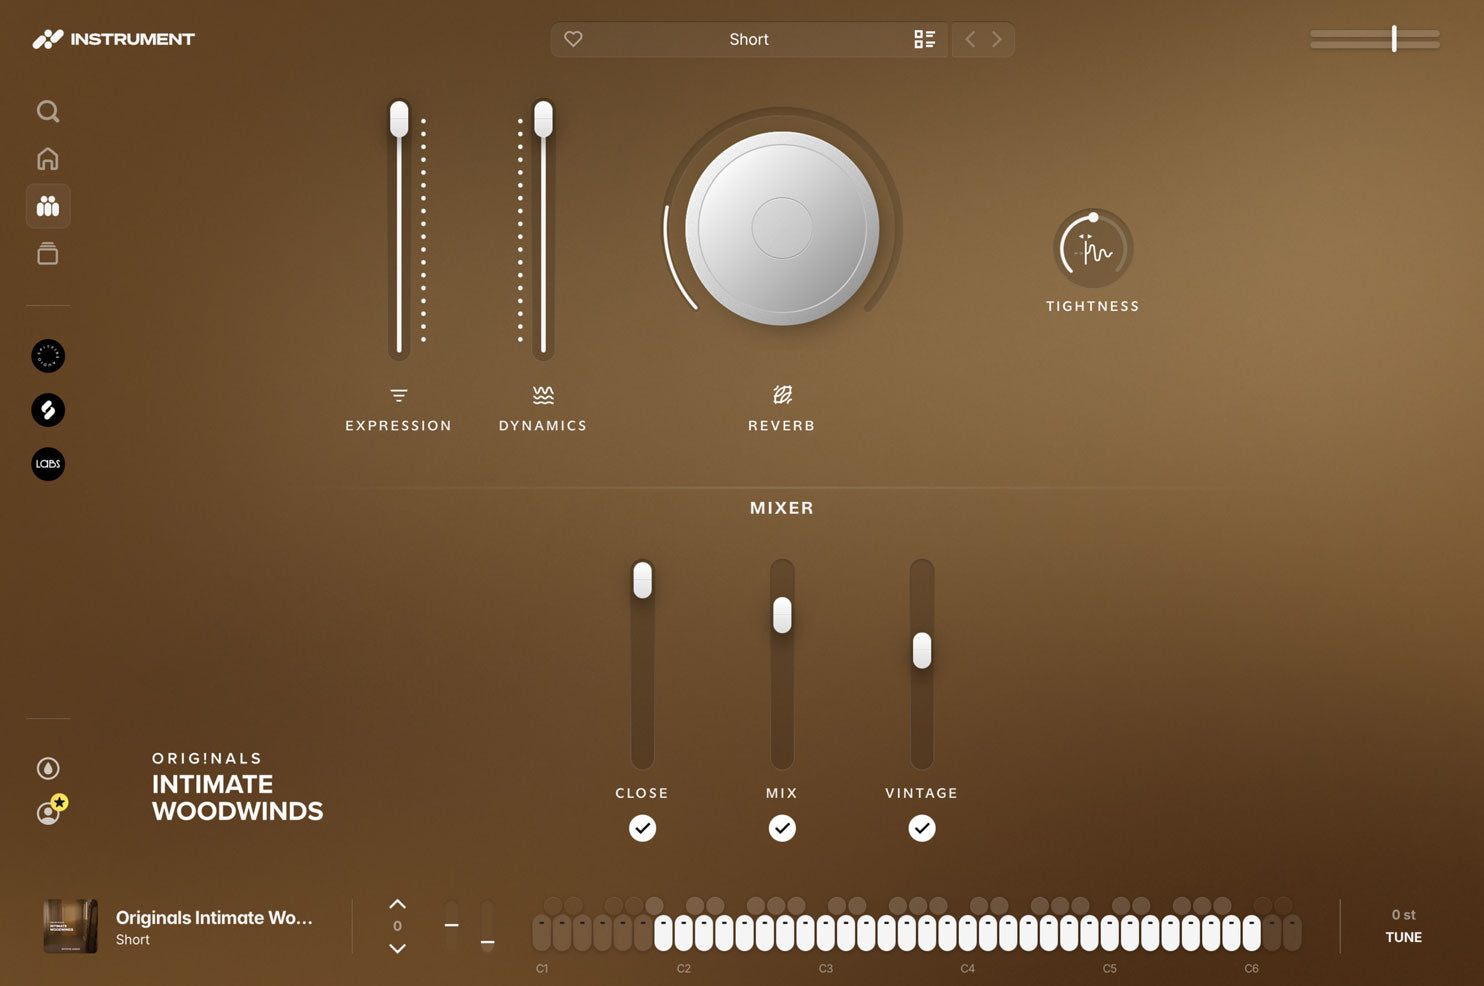The image size is (1484, 986).
Task: Toggle the Close mic checkbox
Action: click(x=642, y=828)
